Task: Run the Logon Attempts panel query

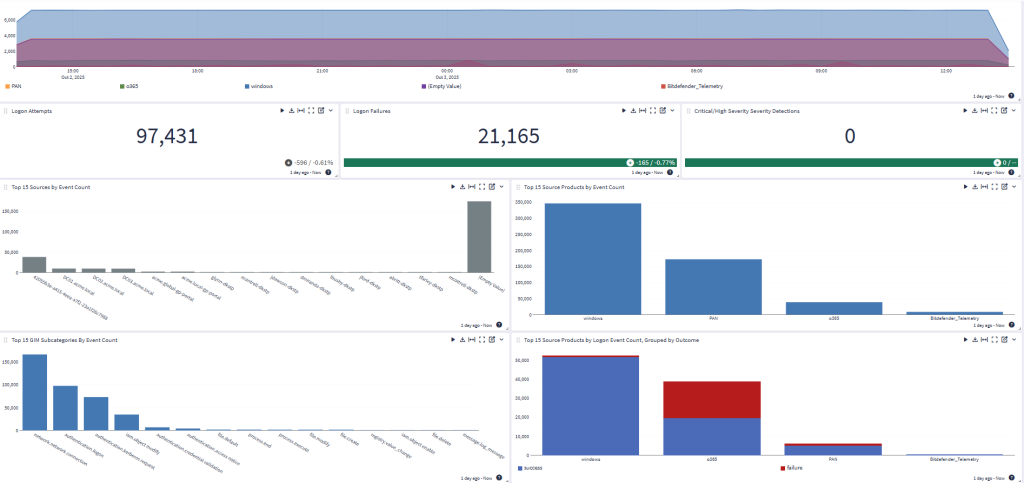Action: (282, 111)
